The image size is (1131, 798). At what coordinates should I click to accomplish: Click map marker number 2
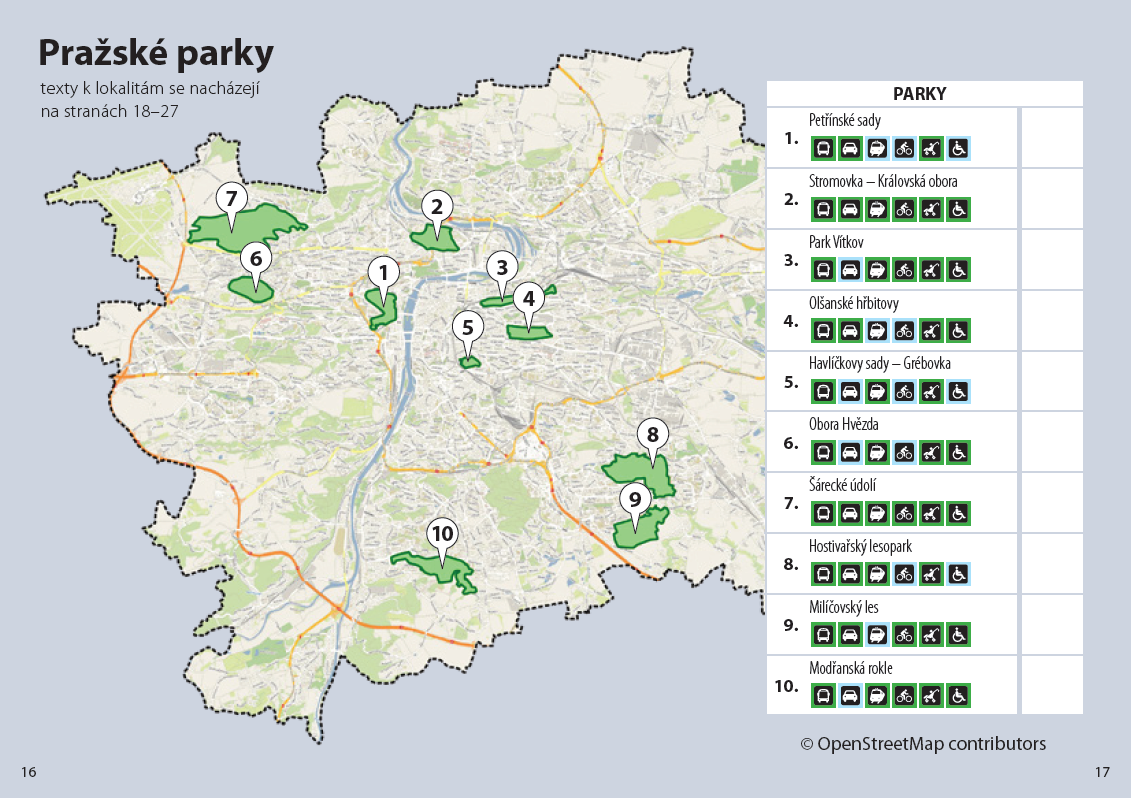click(x=436, y=207)
